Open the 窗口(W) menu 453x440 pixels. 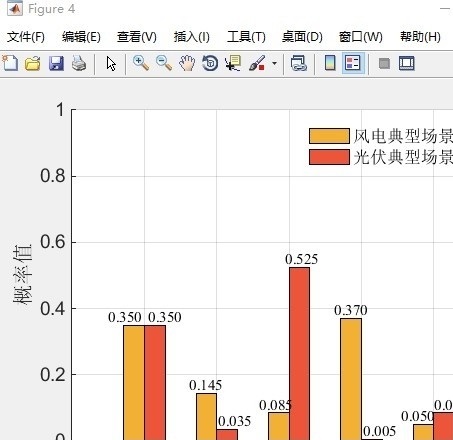click(361, 37)
